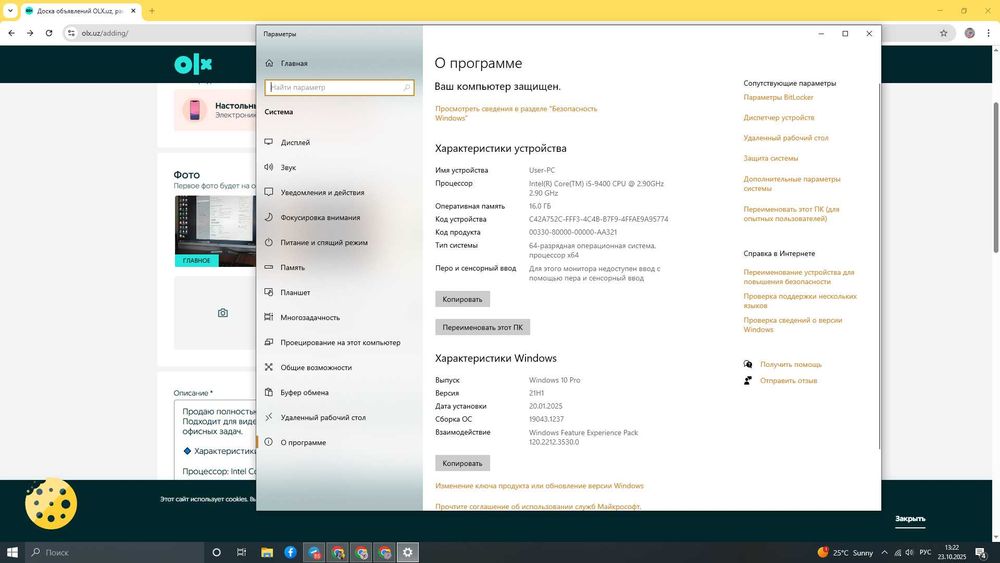1000x563 pixels.
Task: Show hidden system tray icons
Action: [x=884, y=552]
